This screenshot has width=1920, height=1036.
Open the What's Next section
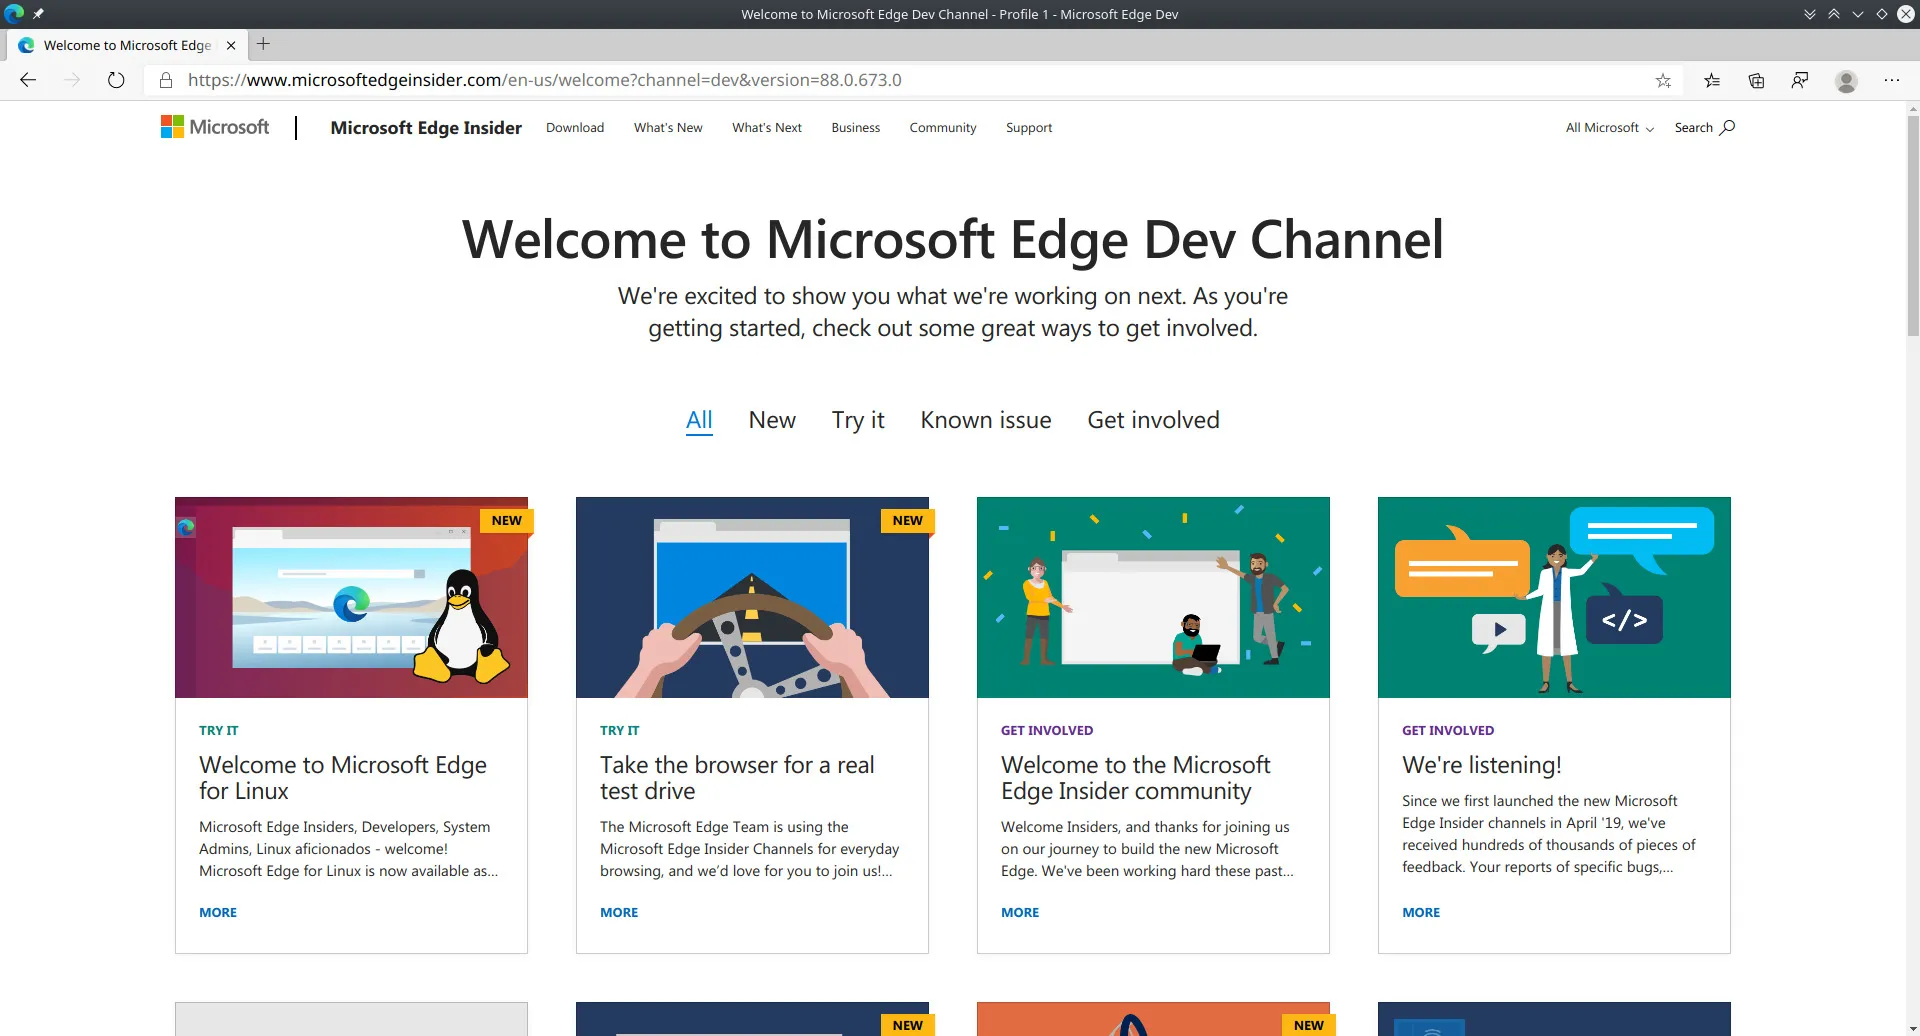[x=766, y=127]
